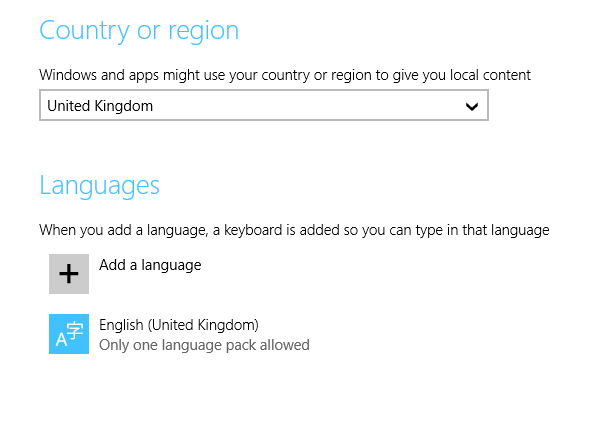Click the word language in Add a language

pyautogui.click(x=171, y=266)
